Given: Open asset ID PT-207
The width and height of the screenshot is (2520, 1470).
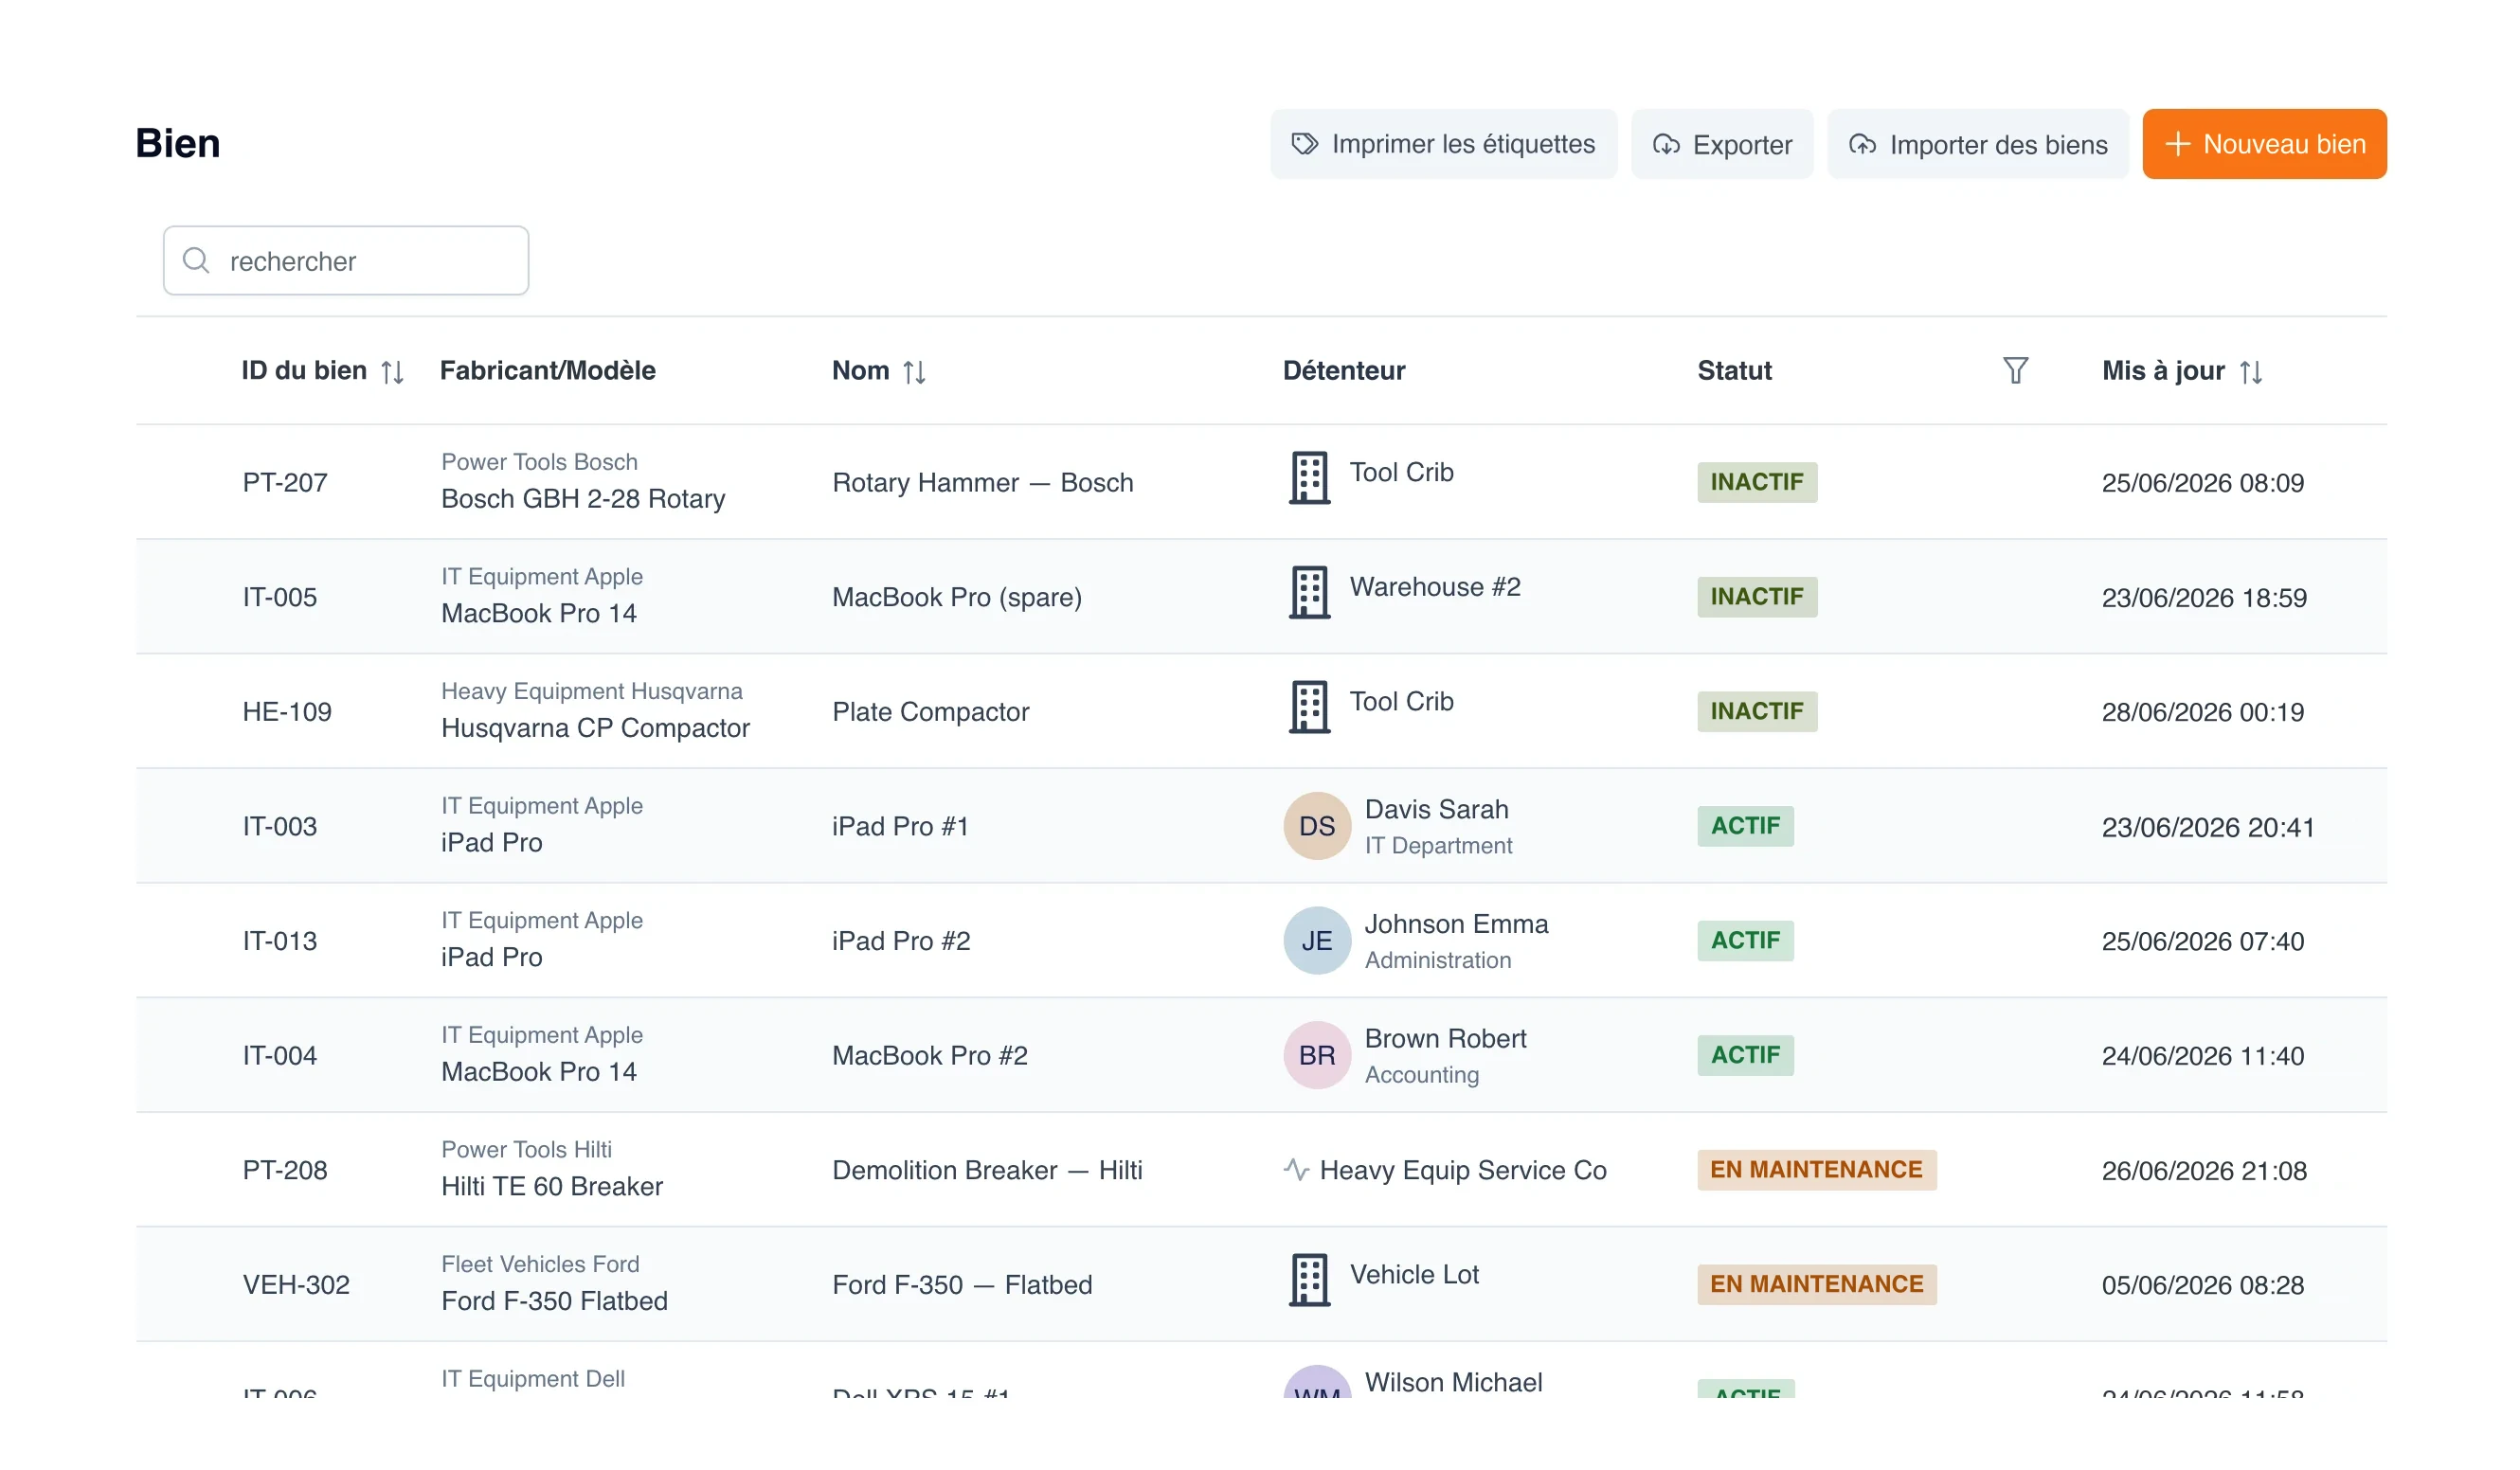Looking at the screenshot, I should 285,482.
